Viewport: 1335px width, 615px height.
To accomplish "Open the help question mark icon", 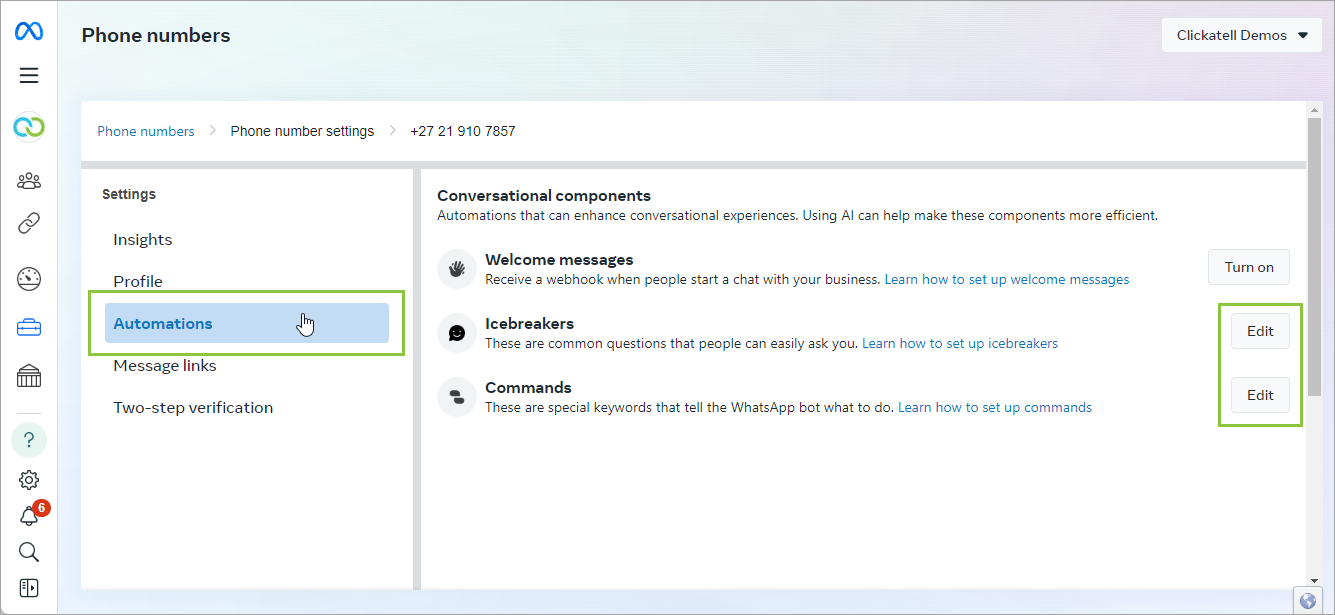I will pyautogui.click(x=29, y=440).
